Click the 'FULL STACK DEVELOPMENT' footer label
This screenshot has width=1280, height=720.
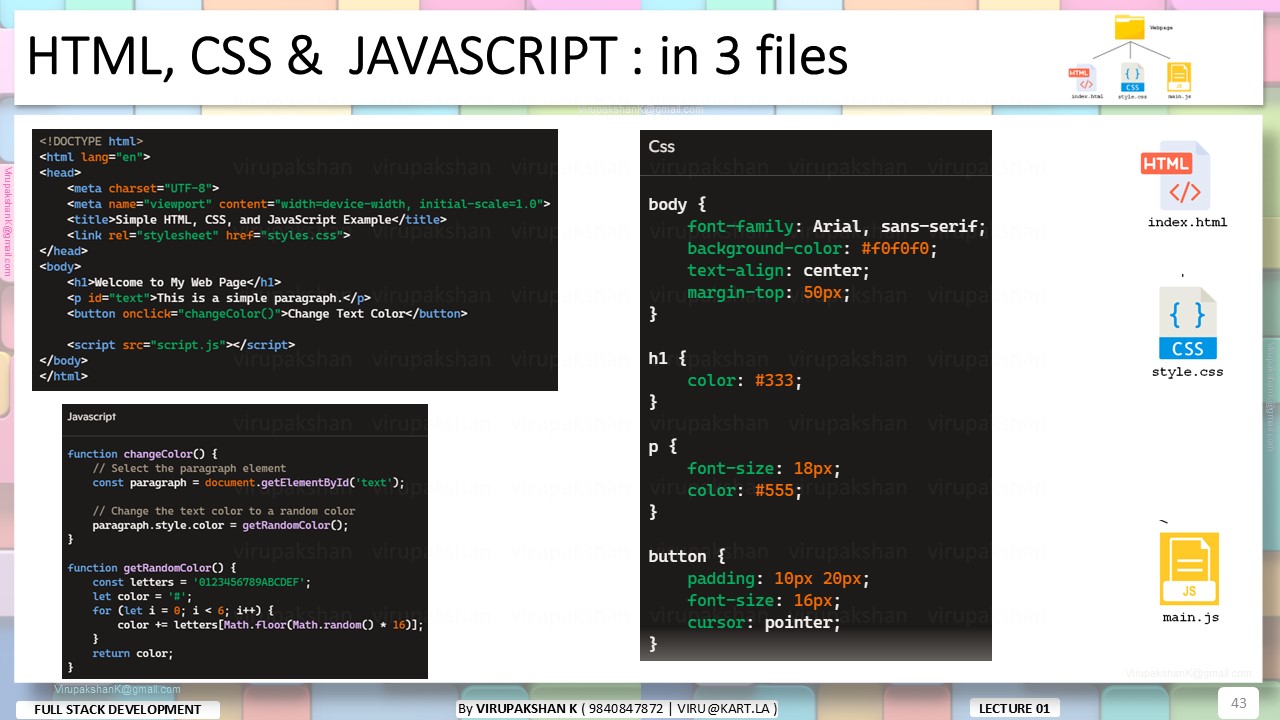(x=118, y=709)
